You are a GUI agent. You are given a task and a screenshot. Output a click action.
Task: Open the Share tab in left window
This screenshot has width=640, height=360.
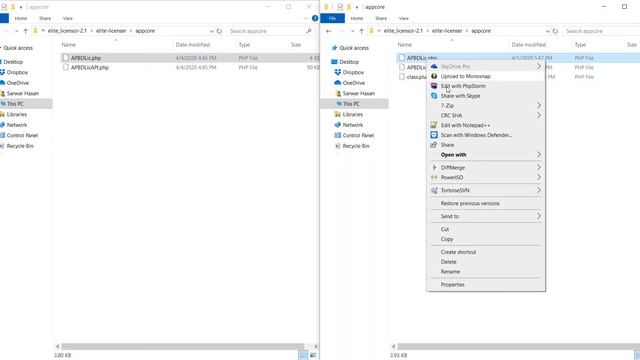coord(45,18)
